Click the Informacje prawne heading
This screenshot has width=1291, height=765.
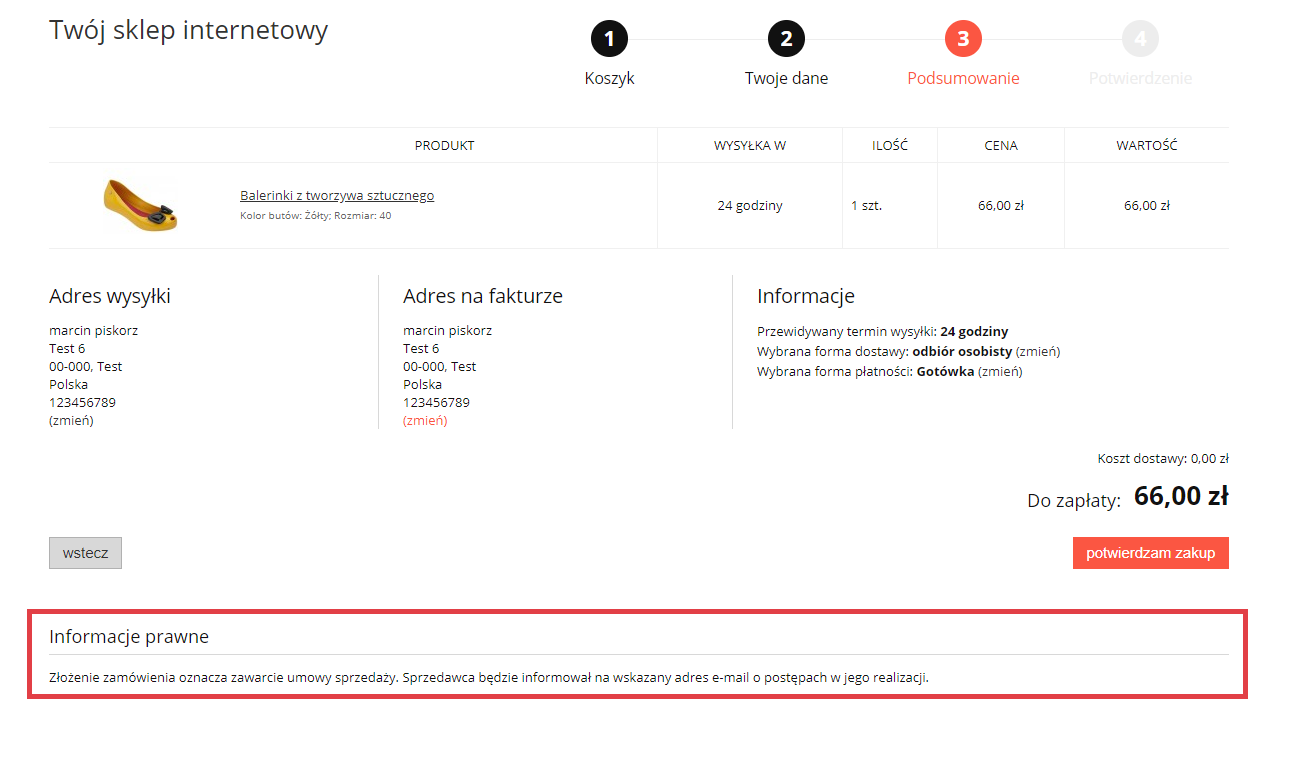click(x=129, y=637)
